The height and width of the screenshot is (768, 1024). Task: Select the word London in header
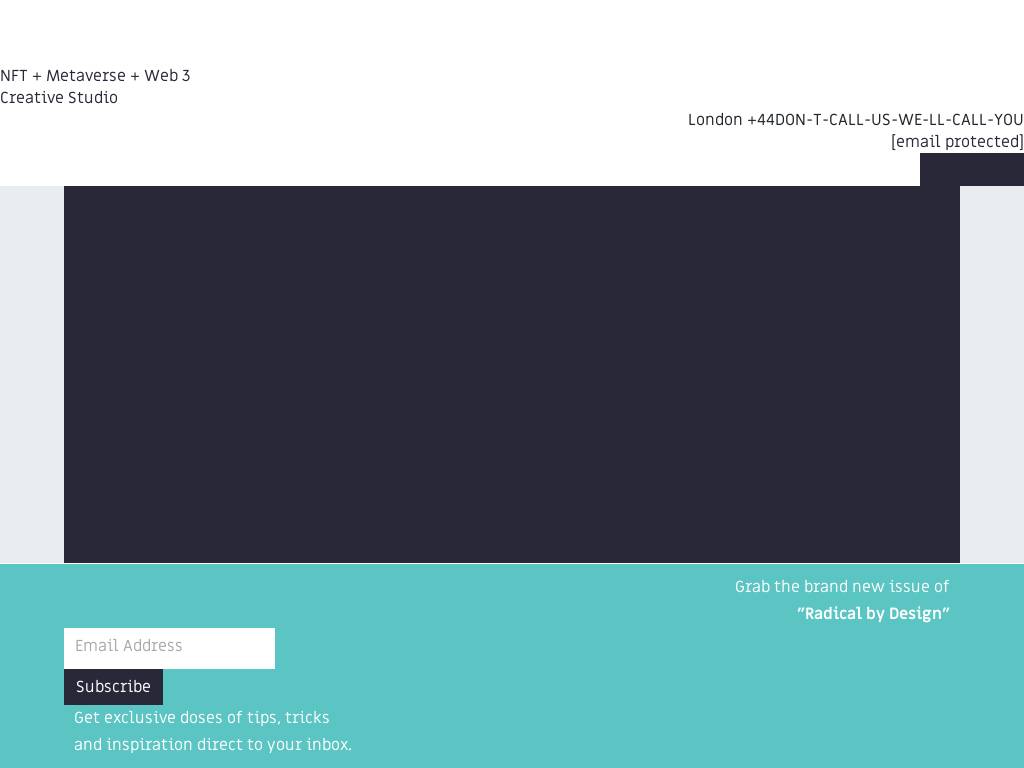(715, 120)
